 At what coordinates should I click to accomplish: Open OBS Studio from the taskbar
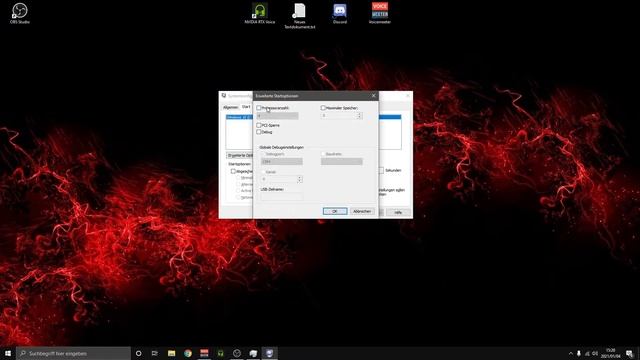pyautogui.click(x=237, y=353)
